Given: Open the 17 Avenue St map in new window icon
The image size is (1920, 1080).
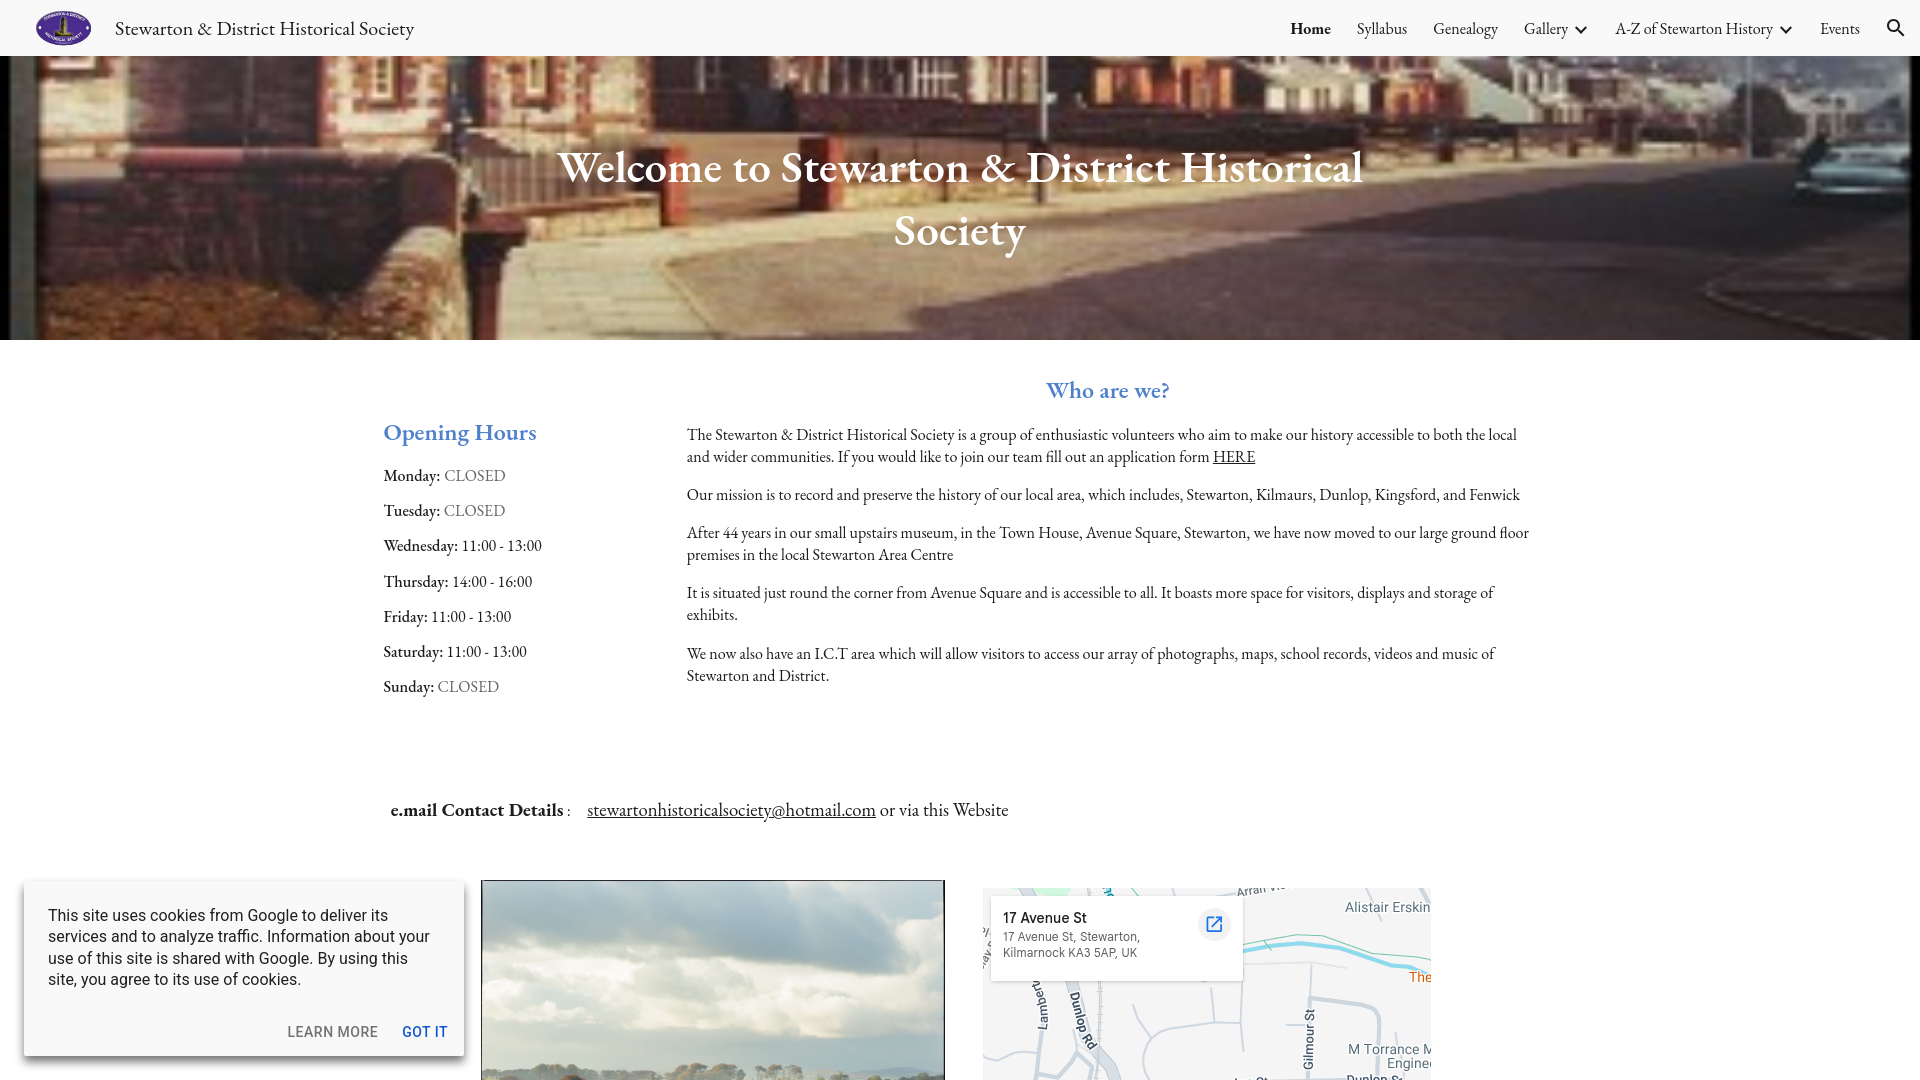Looking at the screenshot, I should click(1214, 925).
